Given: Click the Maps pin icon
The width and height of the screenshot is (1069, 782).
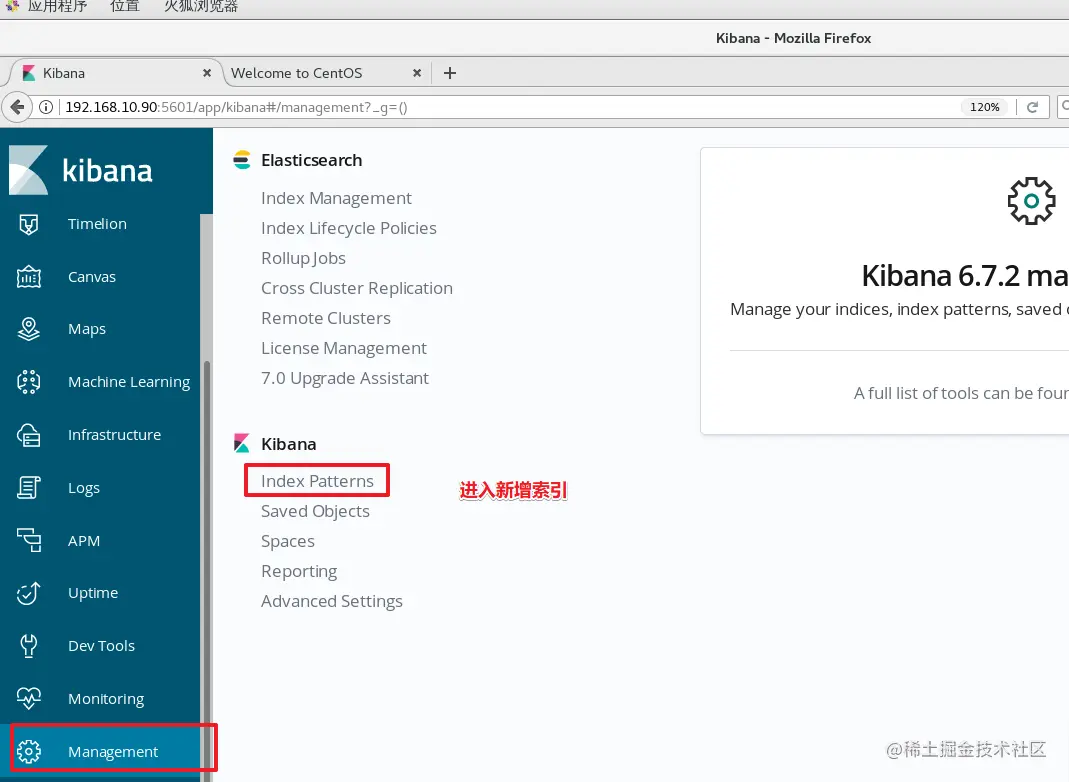Looking at the screenshot, I should [x=29, y=329].
